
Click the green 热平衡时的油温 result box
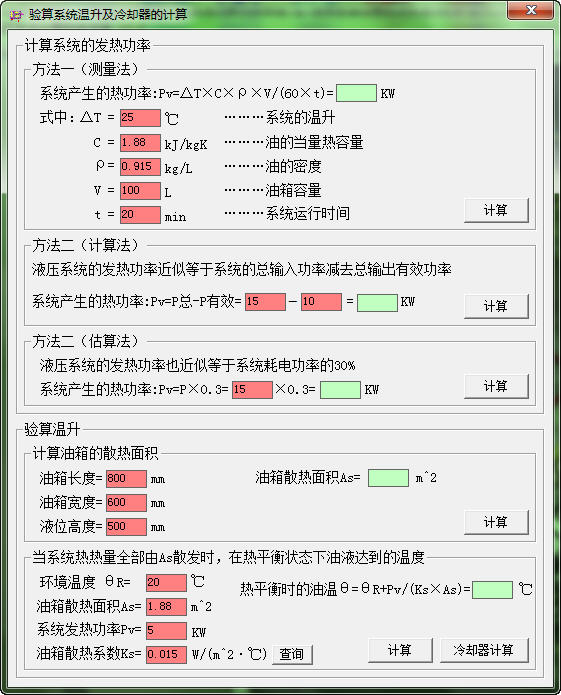click(x=492, y=590)
